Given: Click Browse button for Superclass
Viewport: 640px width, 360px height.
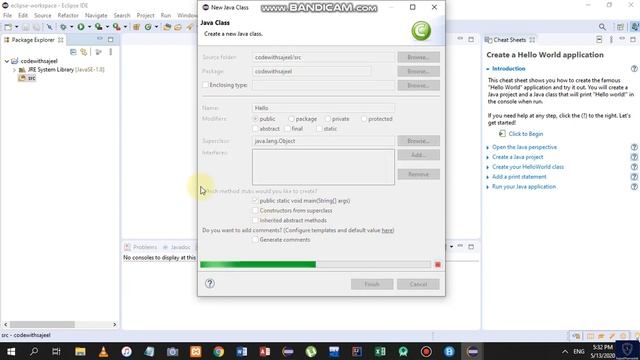Looking at the screenshot, I should point(418,141).
